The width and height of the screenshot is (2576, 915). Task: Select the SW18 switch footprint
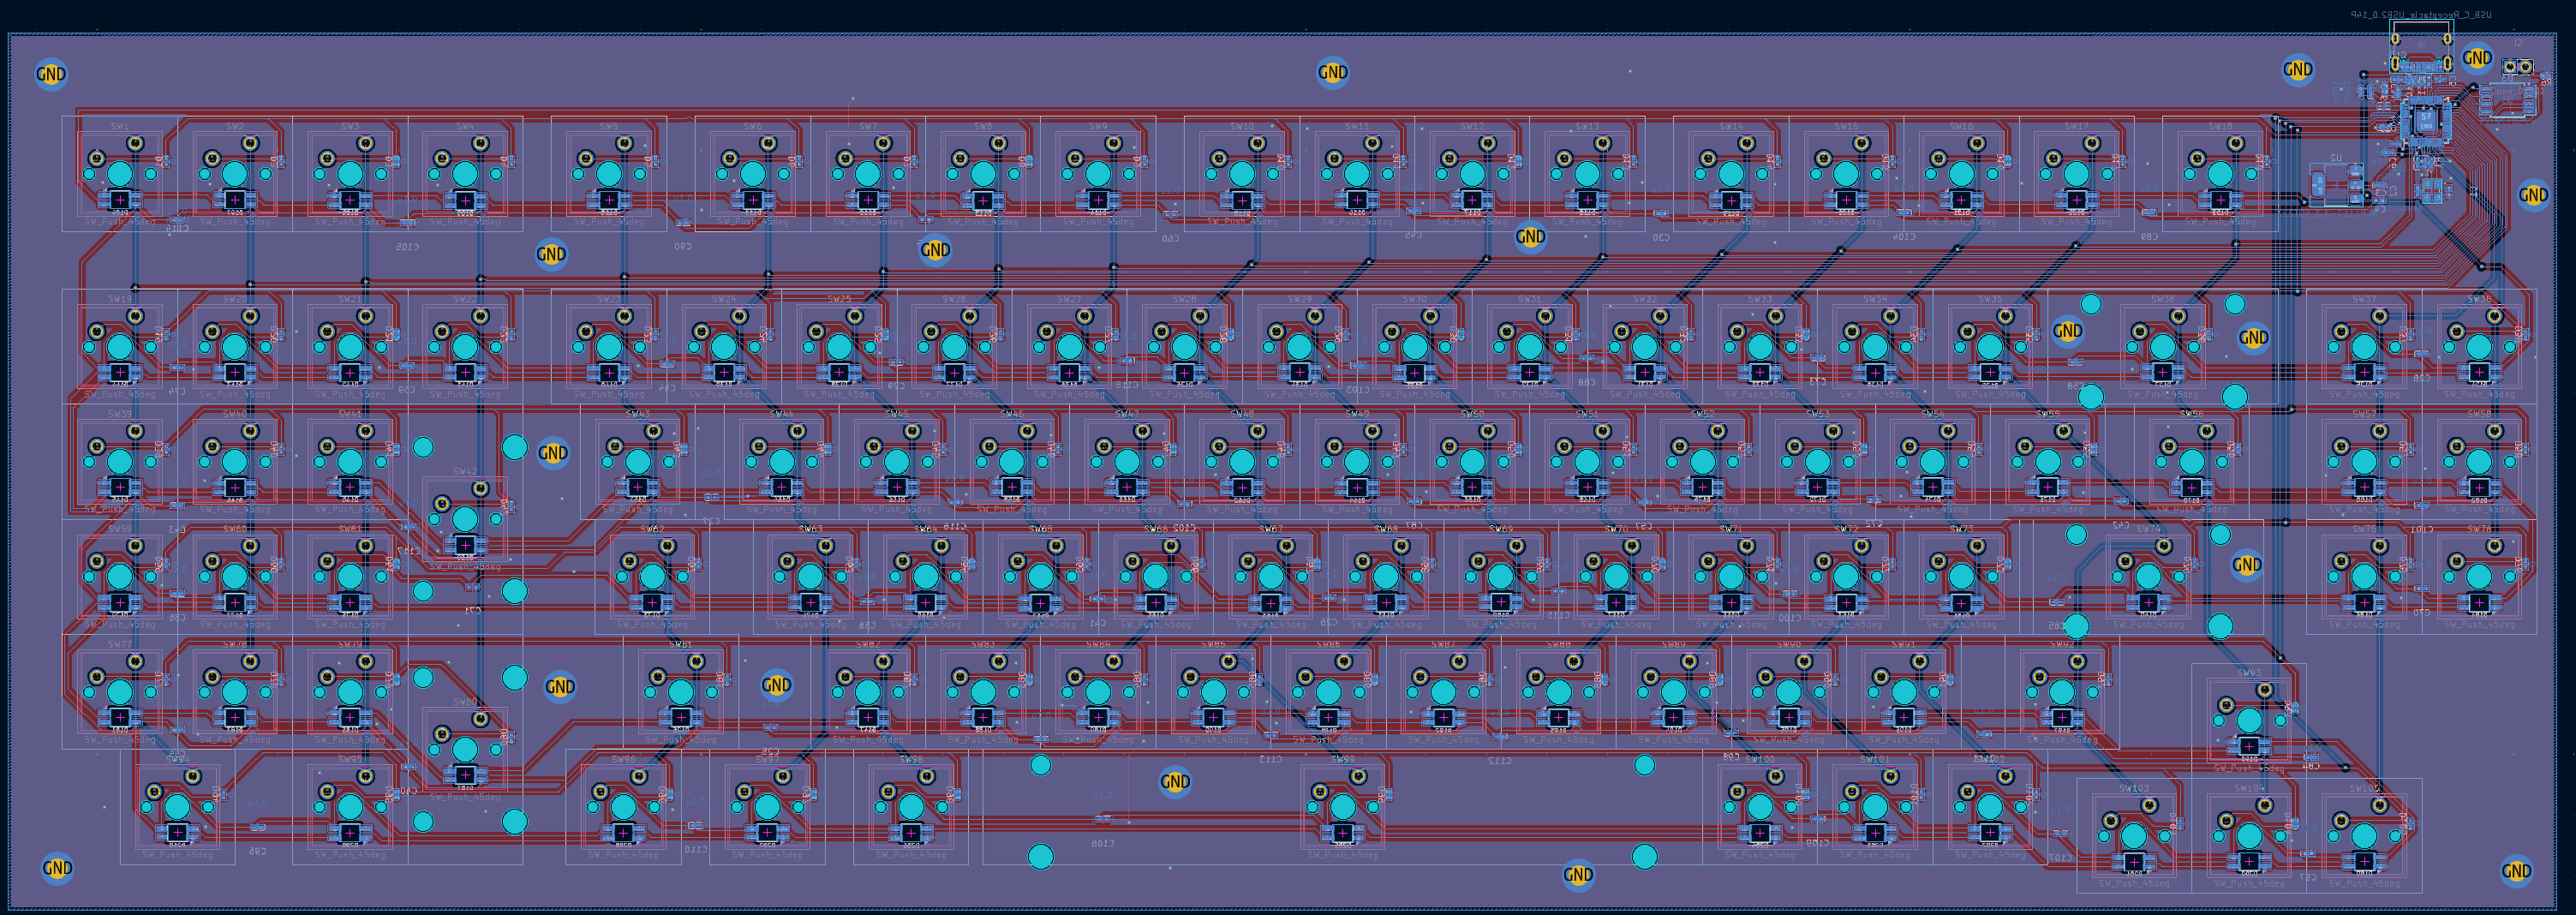(2220, 174)
